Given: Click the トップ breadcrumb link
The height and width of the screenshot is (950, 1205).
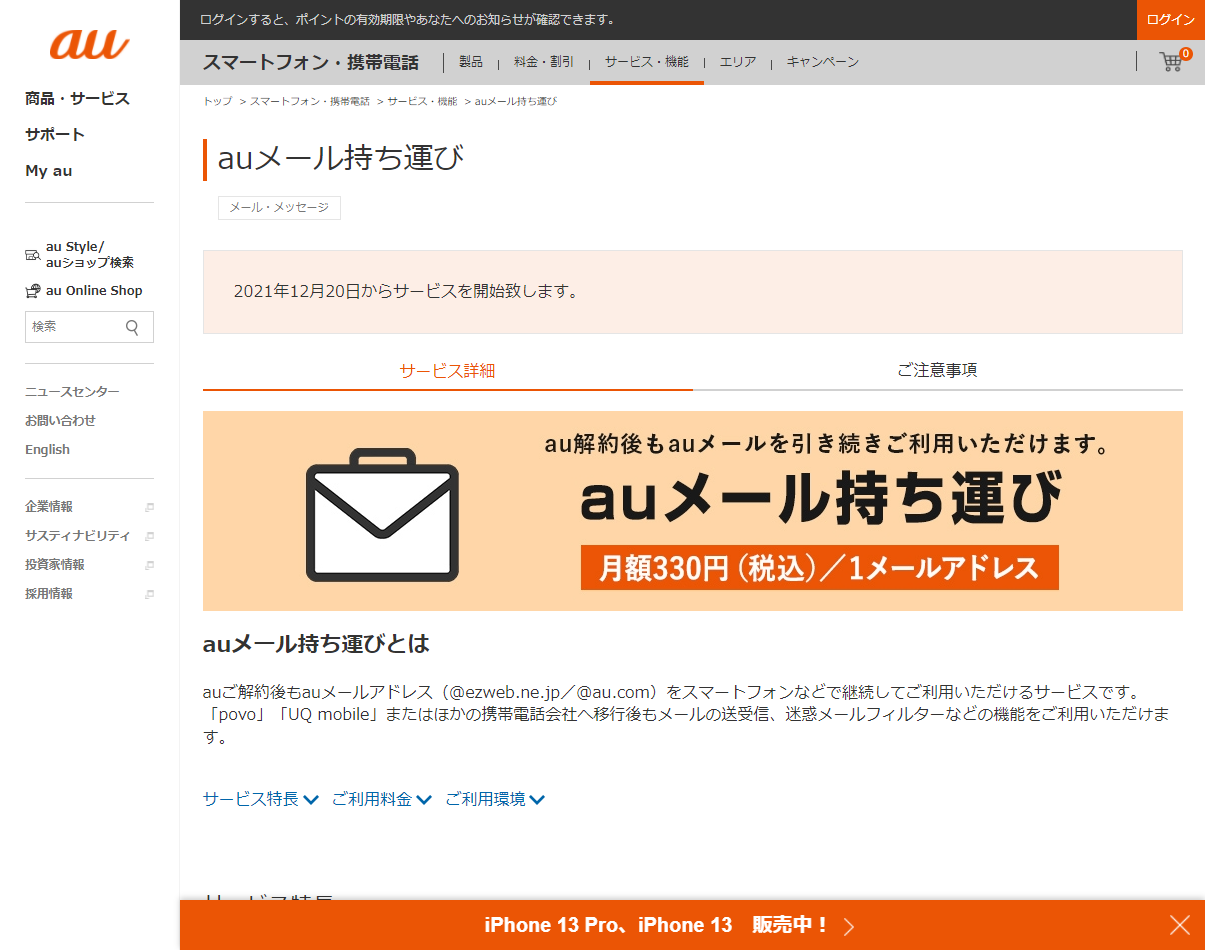Looking at the screenshot, I should click(x=218, y=102).
